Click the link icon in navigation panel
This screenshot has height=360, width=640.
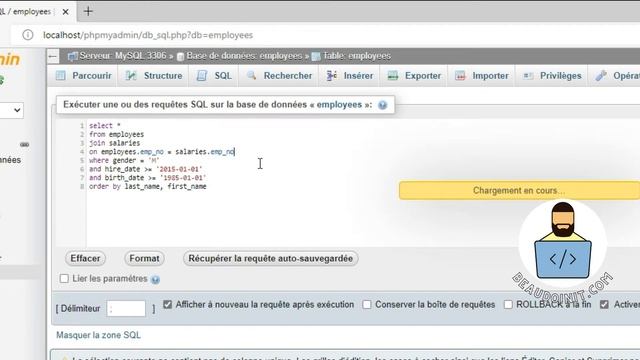[24, 144]
